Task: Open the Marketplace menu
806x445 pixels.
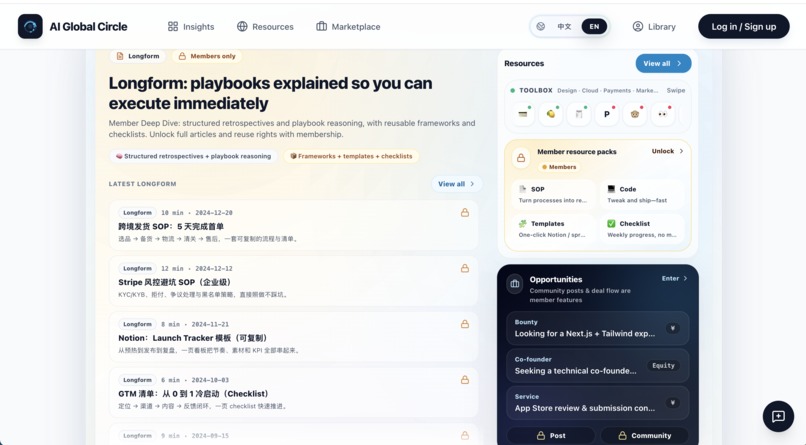Action: point(348,27)
